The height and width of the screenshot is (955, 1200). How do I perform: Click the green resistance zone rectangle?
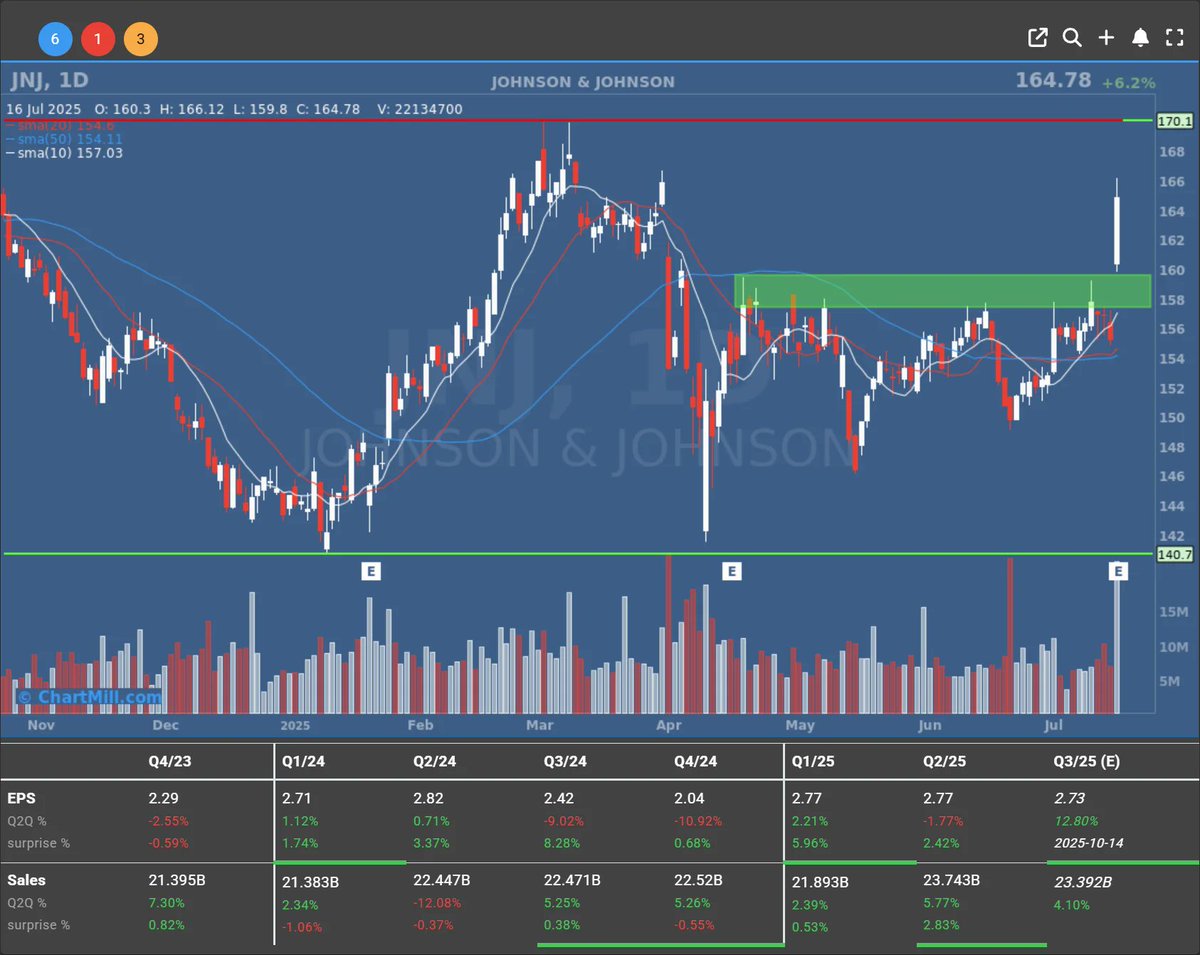point(943,290)
